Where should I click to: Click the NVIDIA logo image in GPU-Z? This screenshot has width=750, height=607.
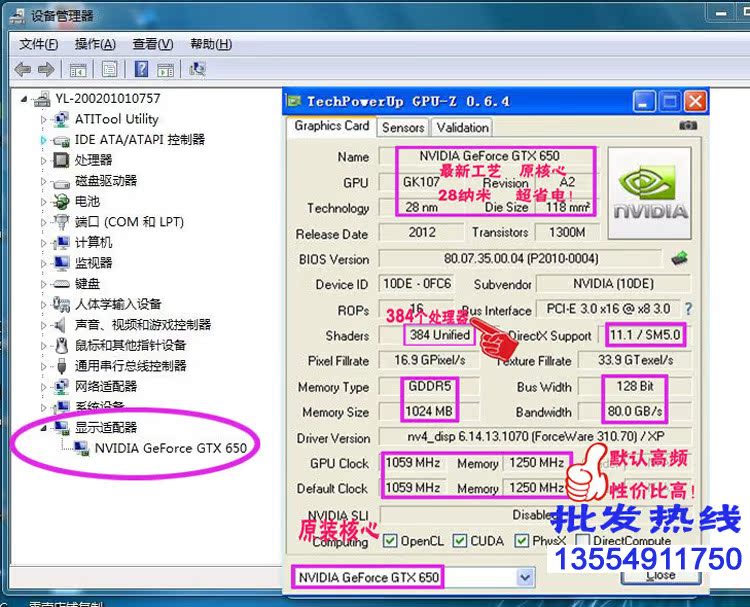tap(649, 193)
